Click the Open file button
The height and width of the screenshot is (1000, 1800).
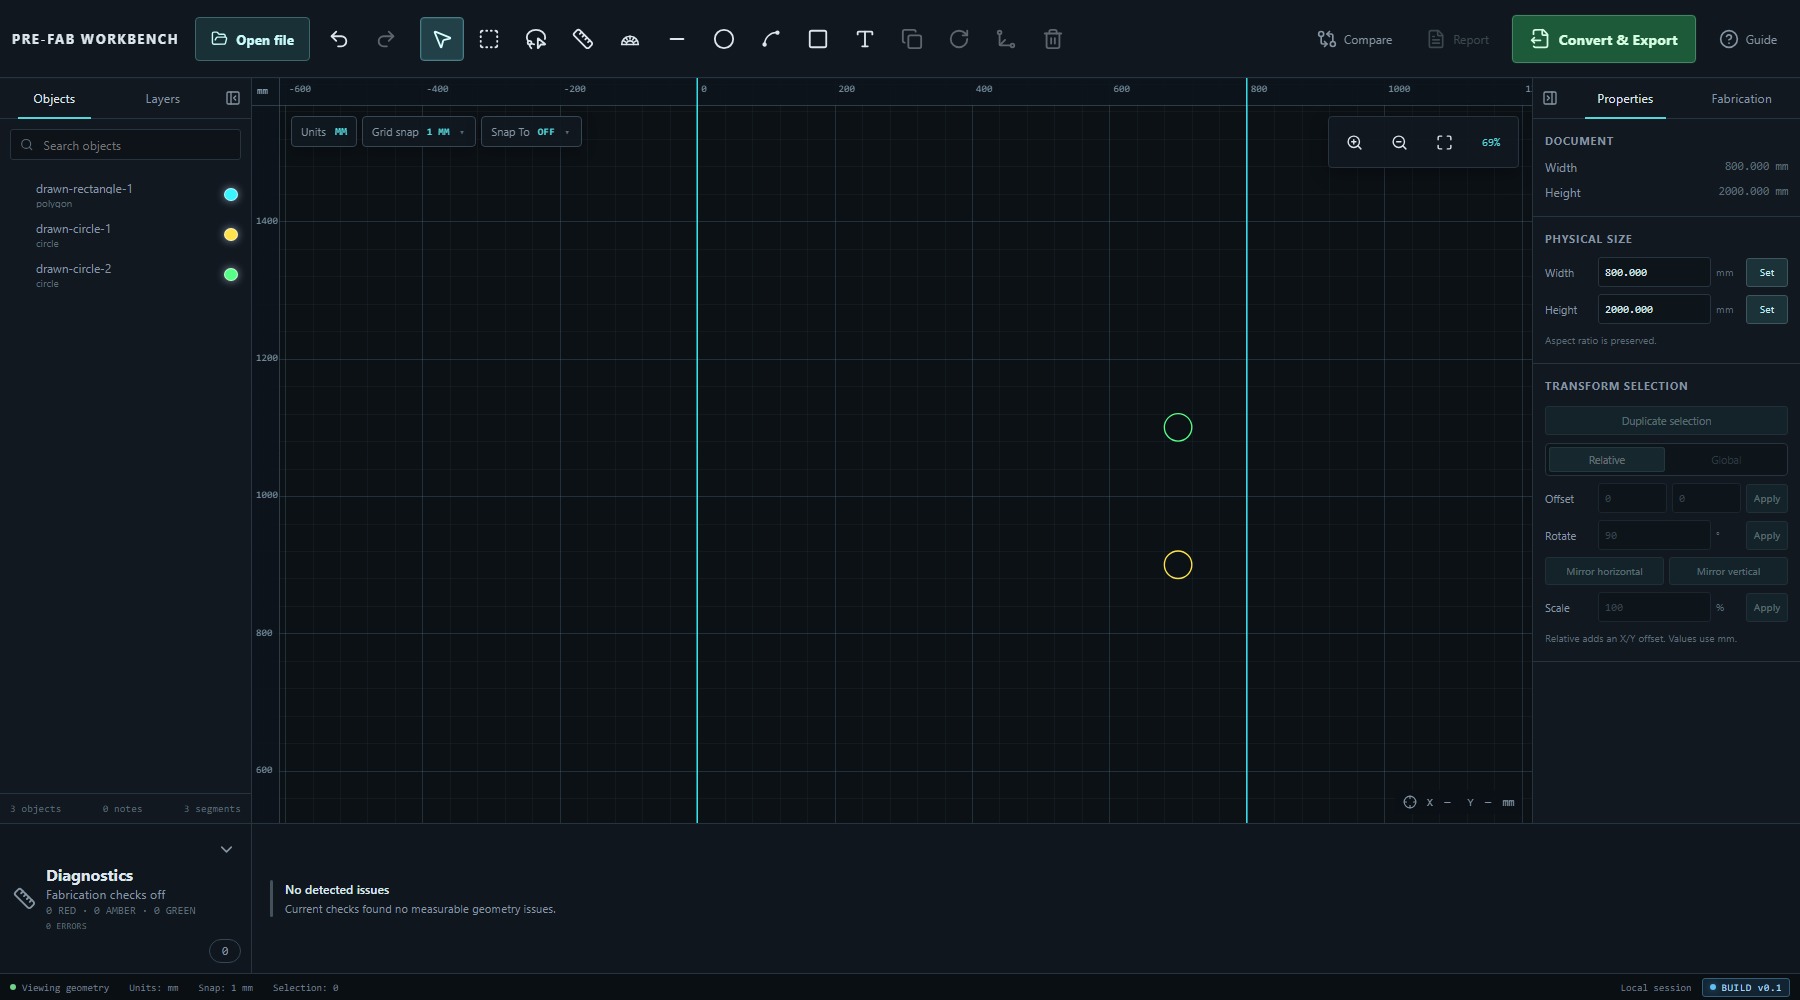(x=252, y=39)
